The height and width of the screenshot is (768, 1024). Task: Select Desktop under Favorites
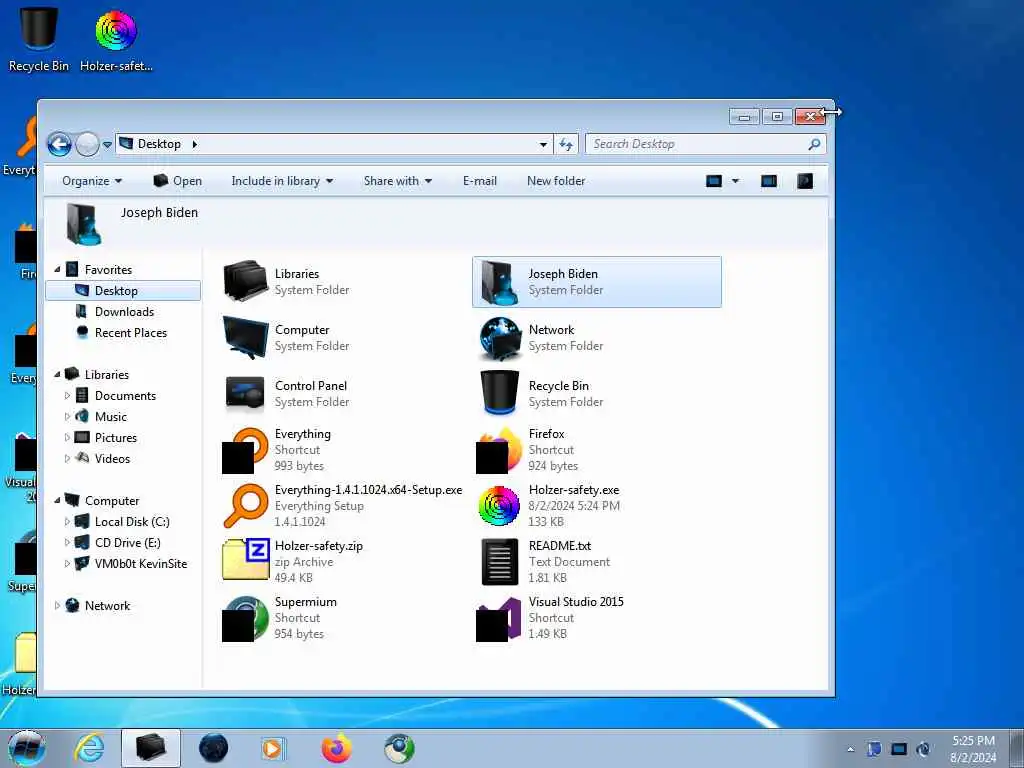tap(123, 291)
